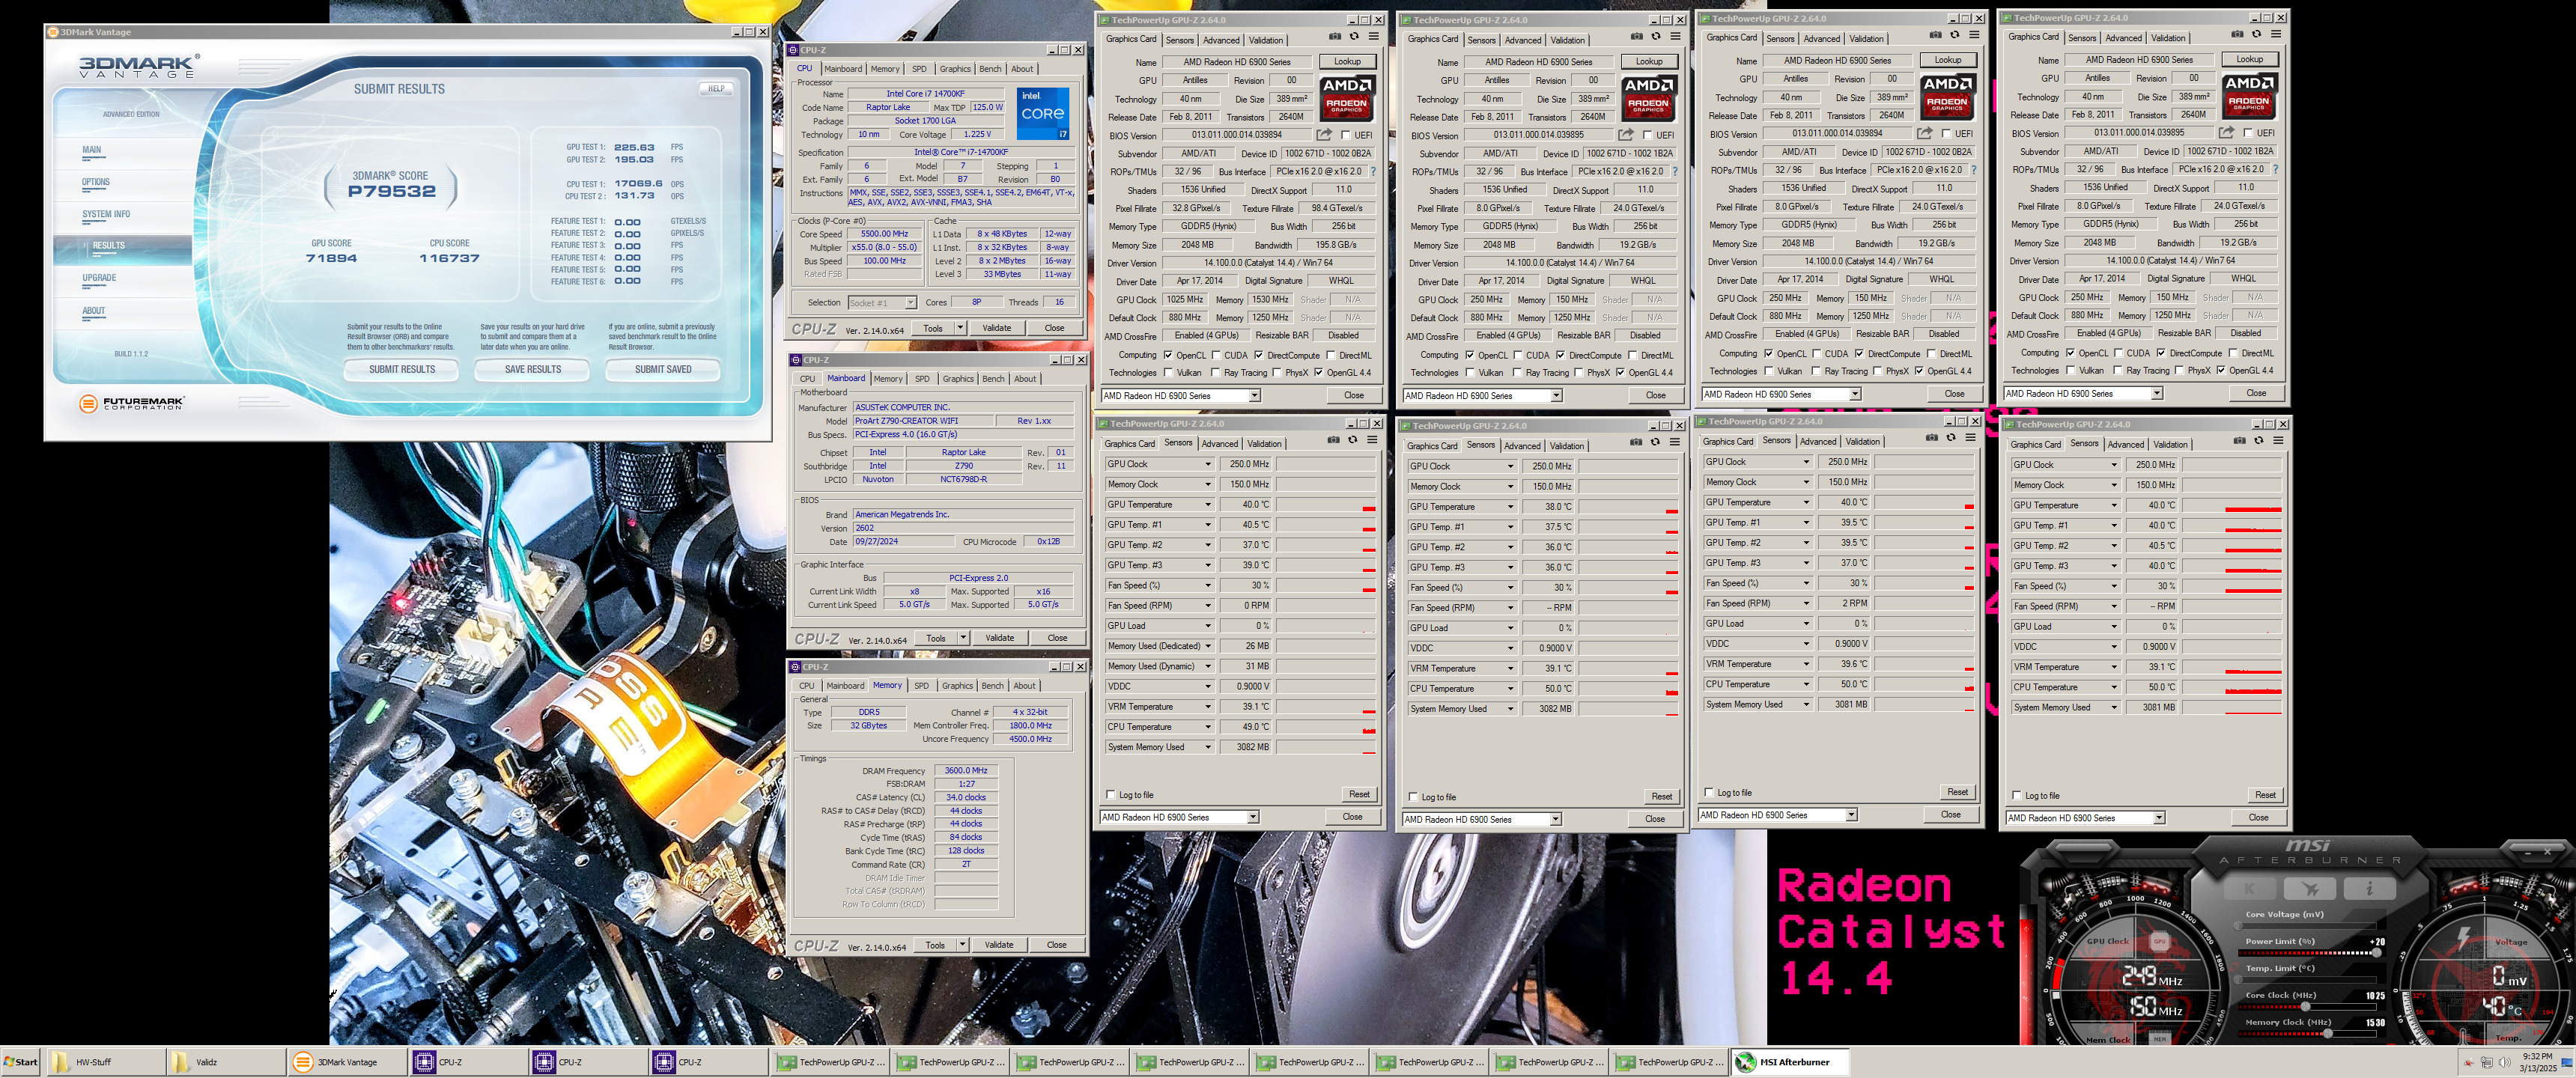Click 3DMark Vantage title bar icon
This screenshot has width=2576, height=1078.
click(x=53, y=32)
